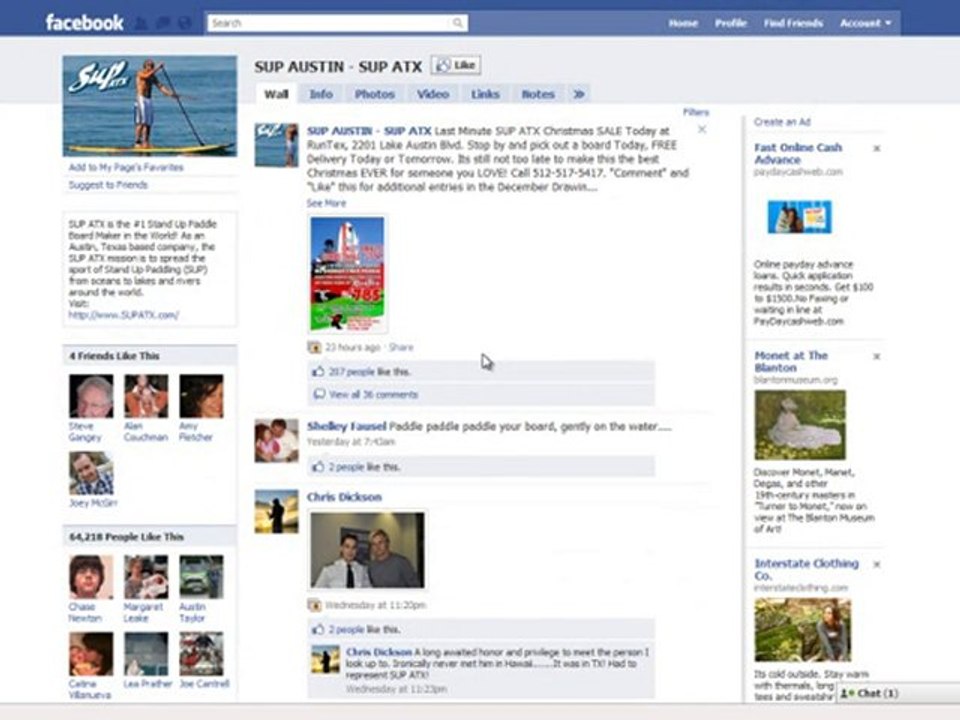
Task: Open Shelley Fausel's profile name
Action: pyautogui.click(x=347, y=426)
